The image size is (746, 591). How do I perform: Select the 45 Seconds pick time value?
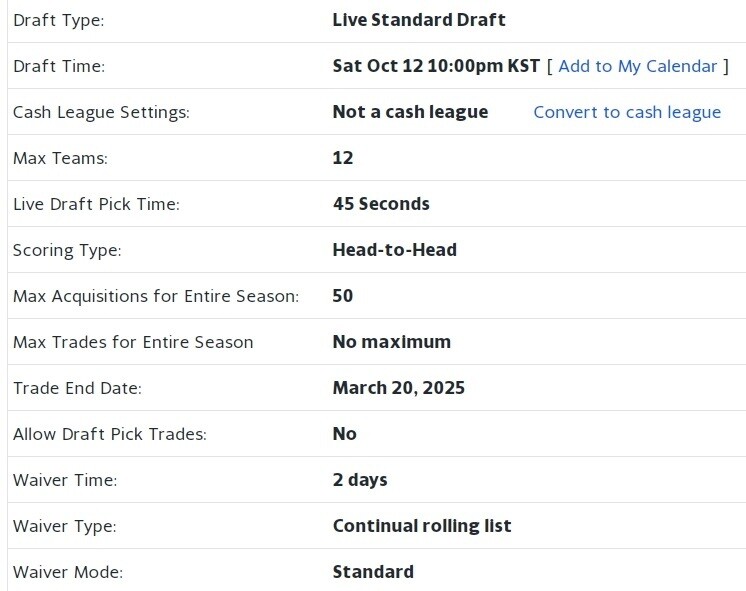[x=381, y=204]
